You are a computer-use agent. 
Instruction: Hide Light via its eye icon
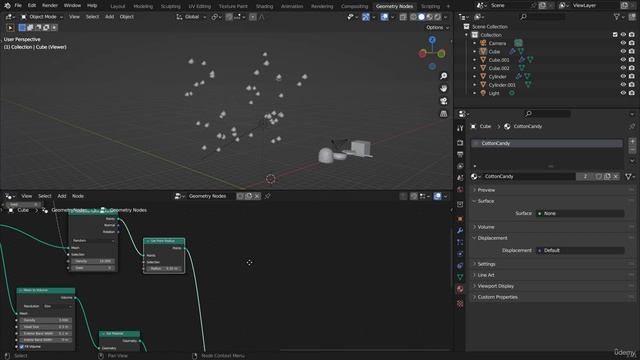tap(623, 93)
